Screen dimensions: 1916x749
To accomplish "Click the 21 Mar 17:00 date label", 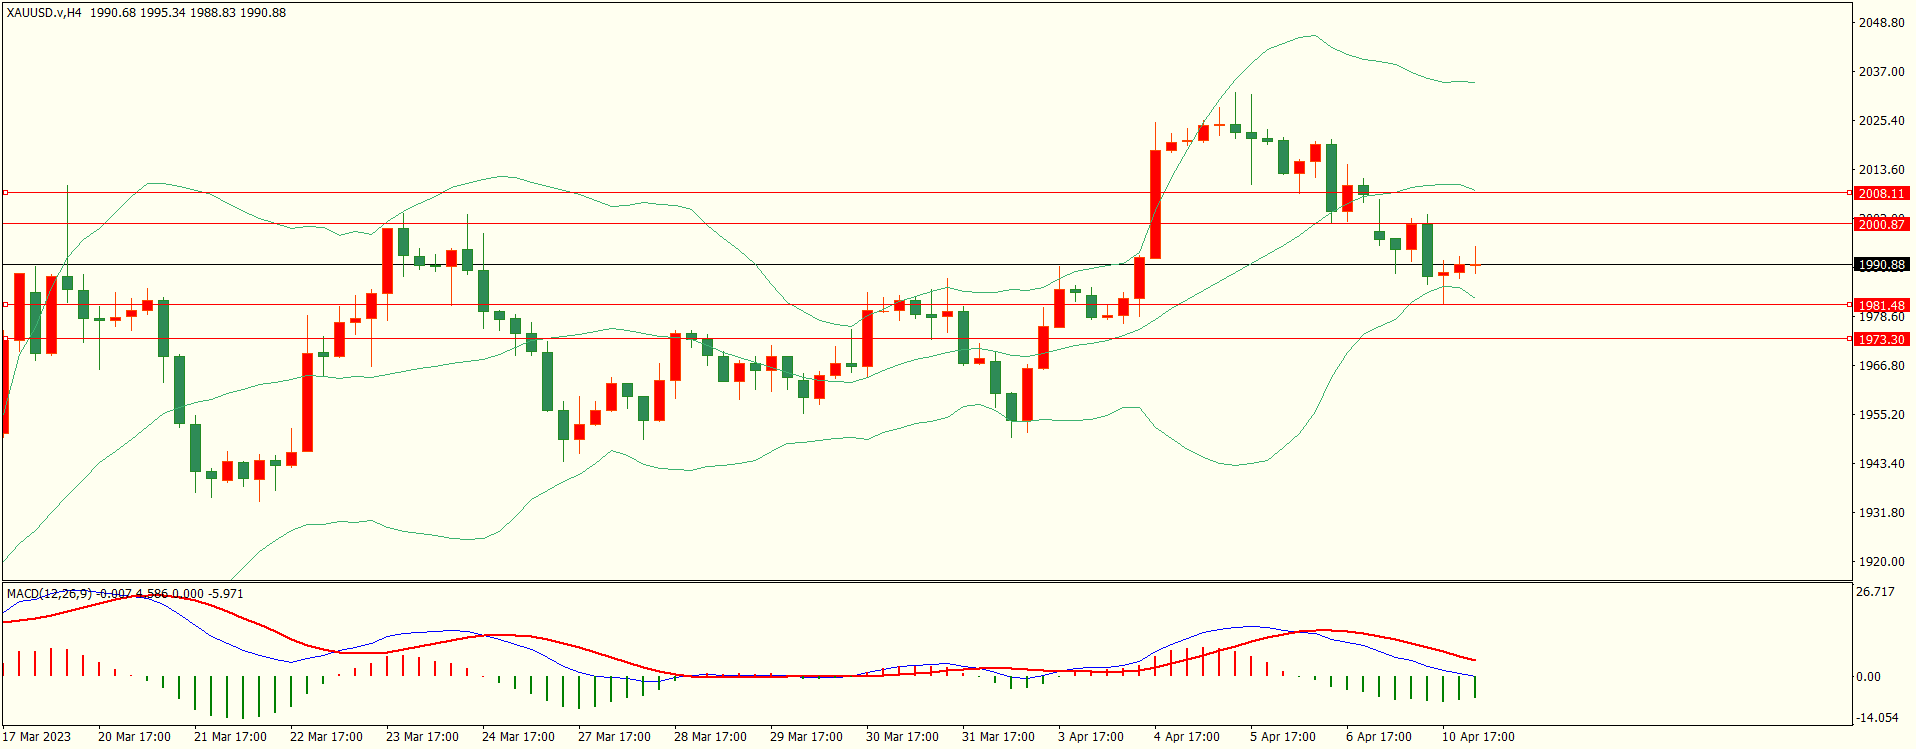I will (231, 737).
